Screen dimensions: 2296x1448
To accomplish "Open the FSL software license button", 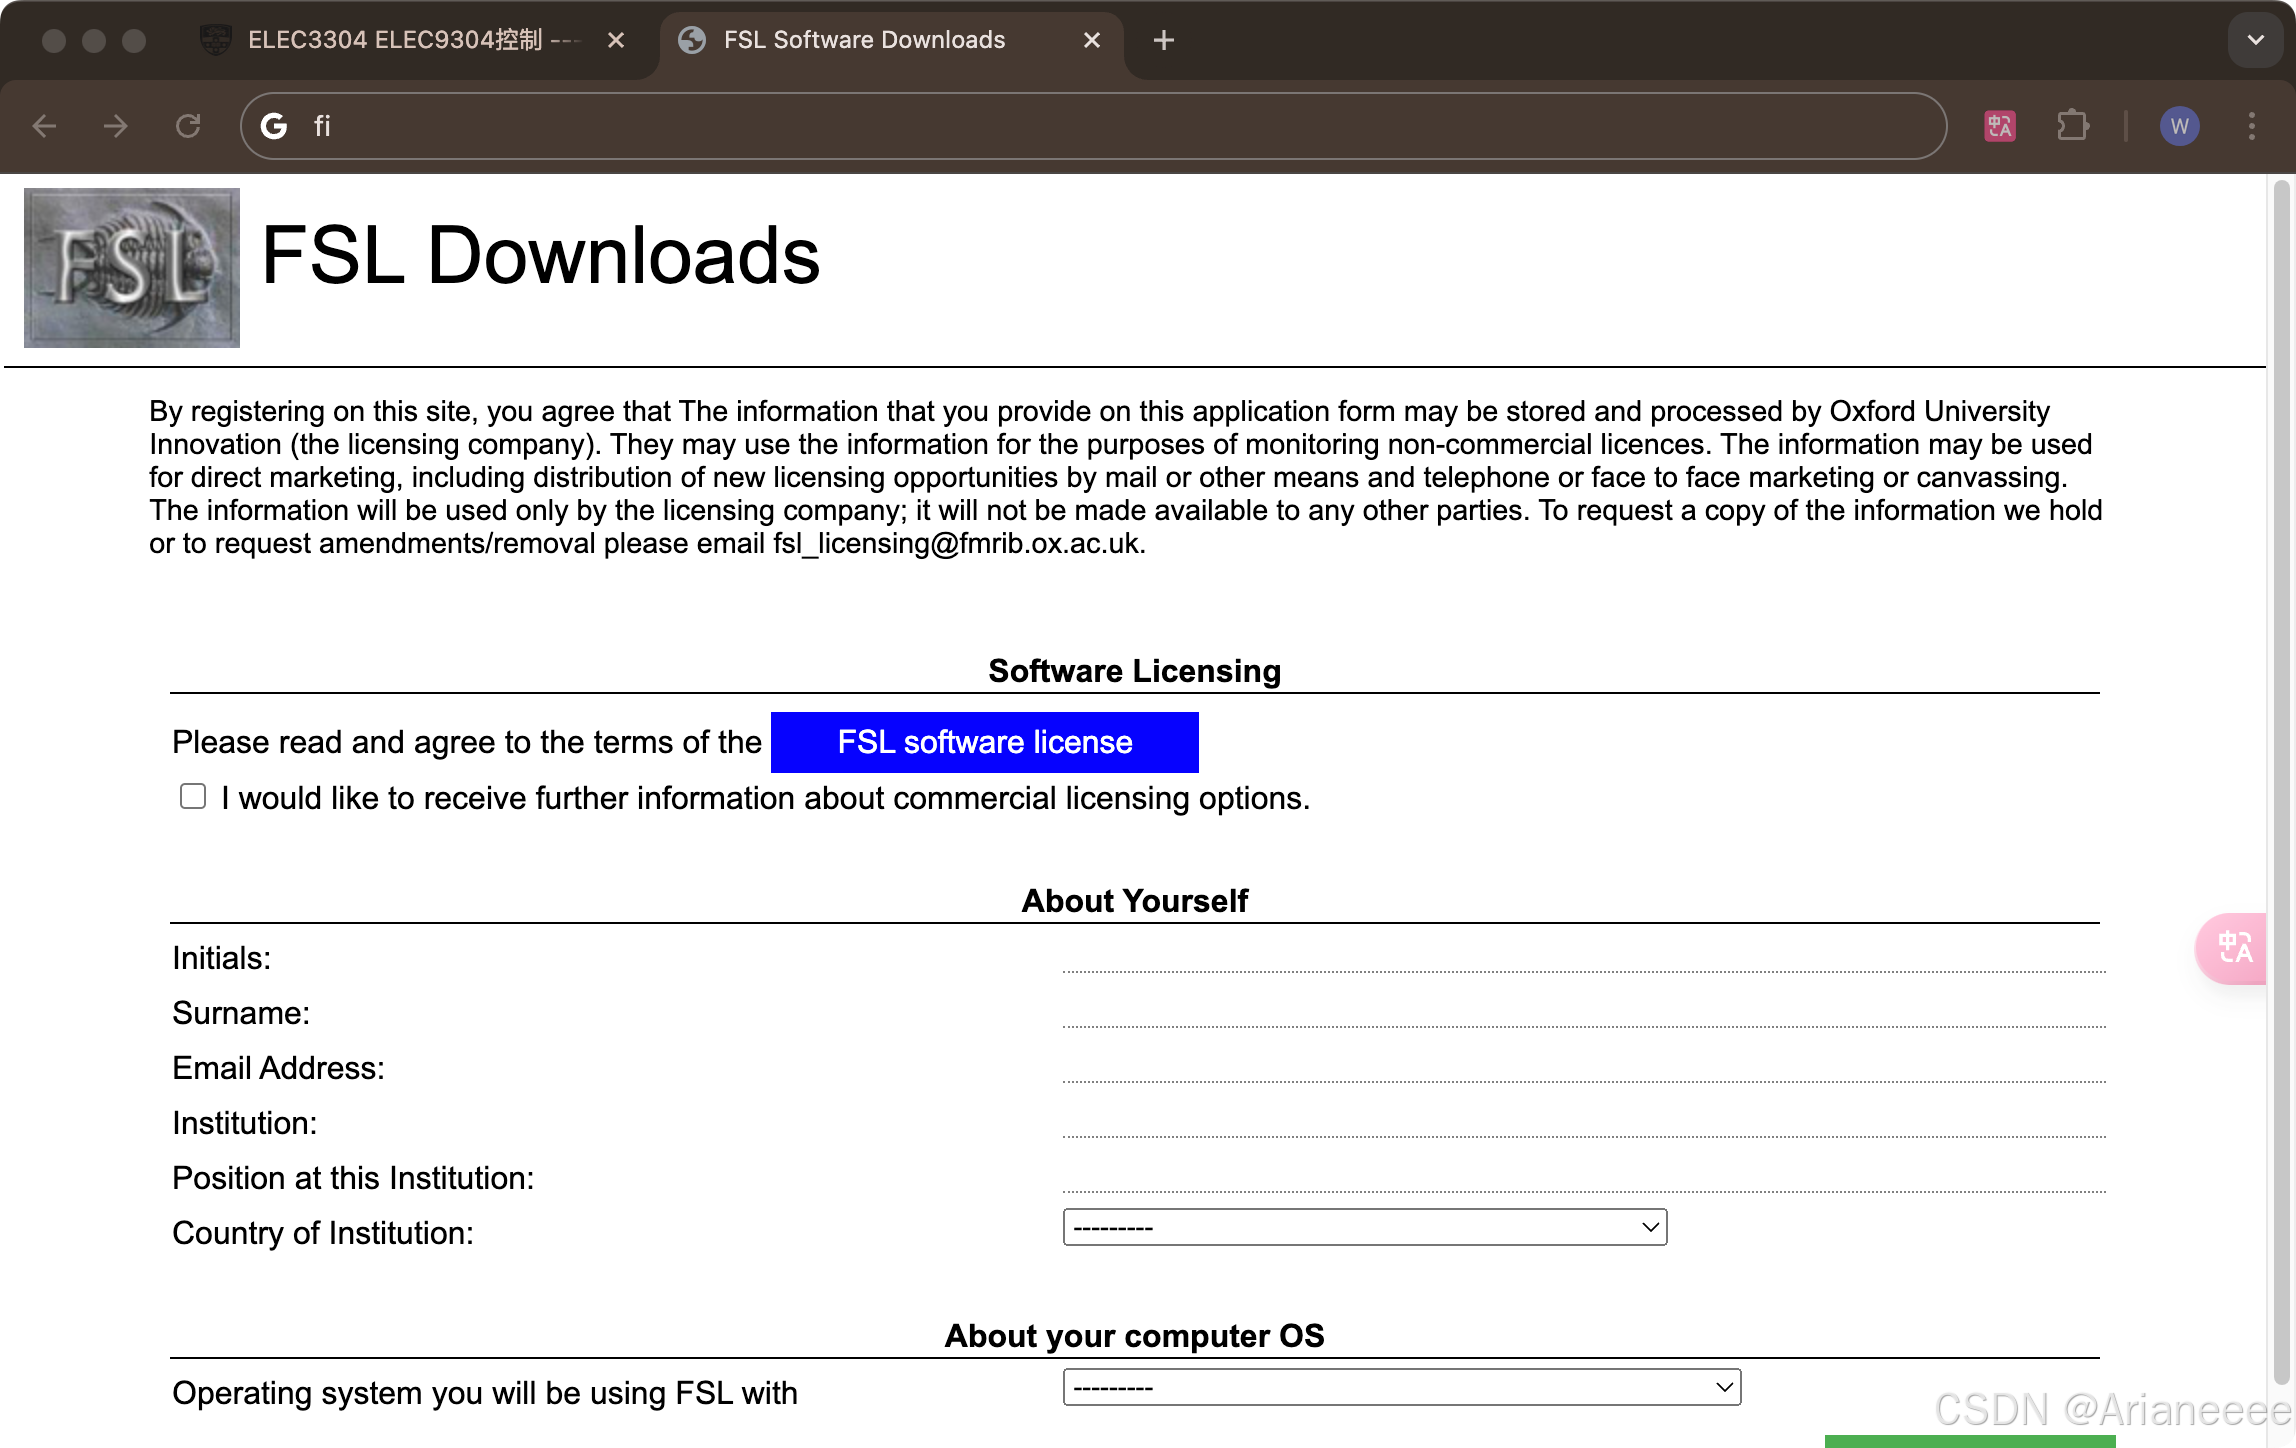I will tap(984, 742).
